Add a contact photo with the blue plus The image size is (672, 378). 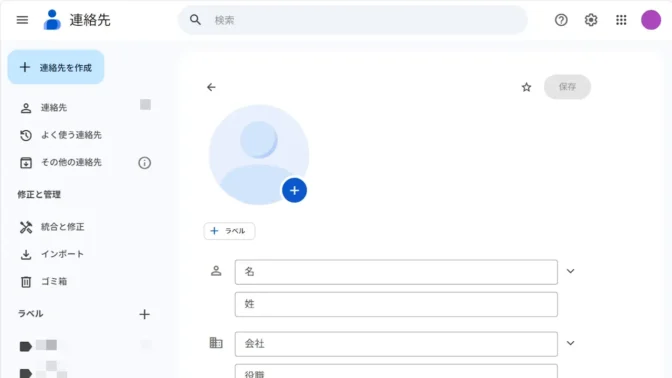coord(294,190)
